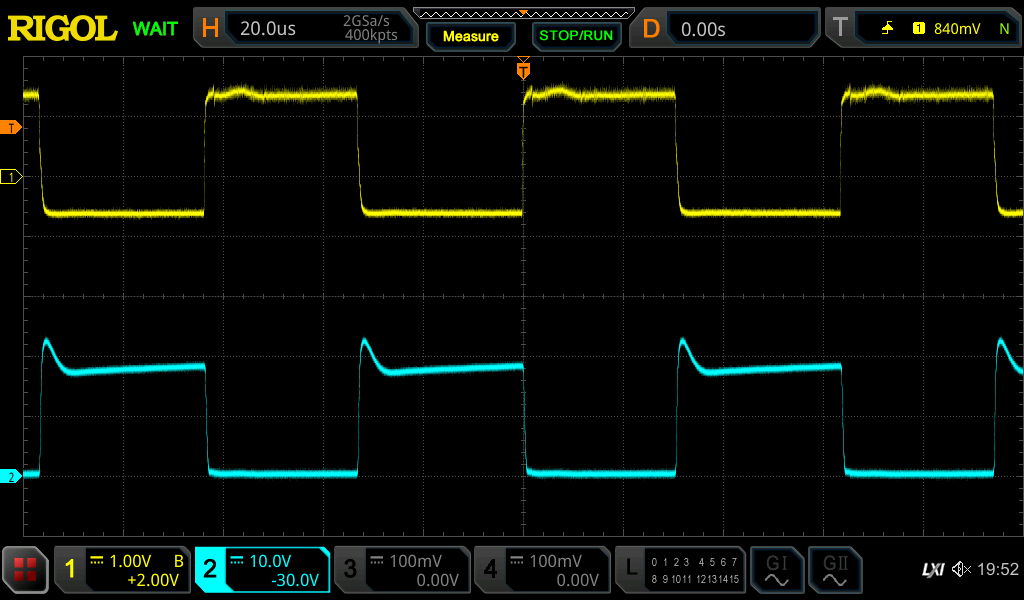Click the rising edge trigger icon

[888, 28]
